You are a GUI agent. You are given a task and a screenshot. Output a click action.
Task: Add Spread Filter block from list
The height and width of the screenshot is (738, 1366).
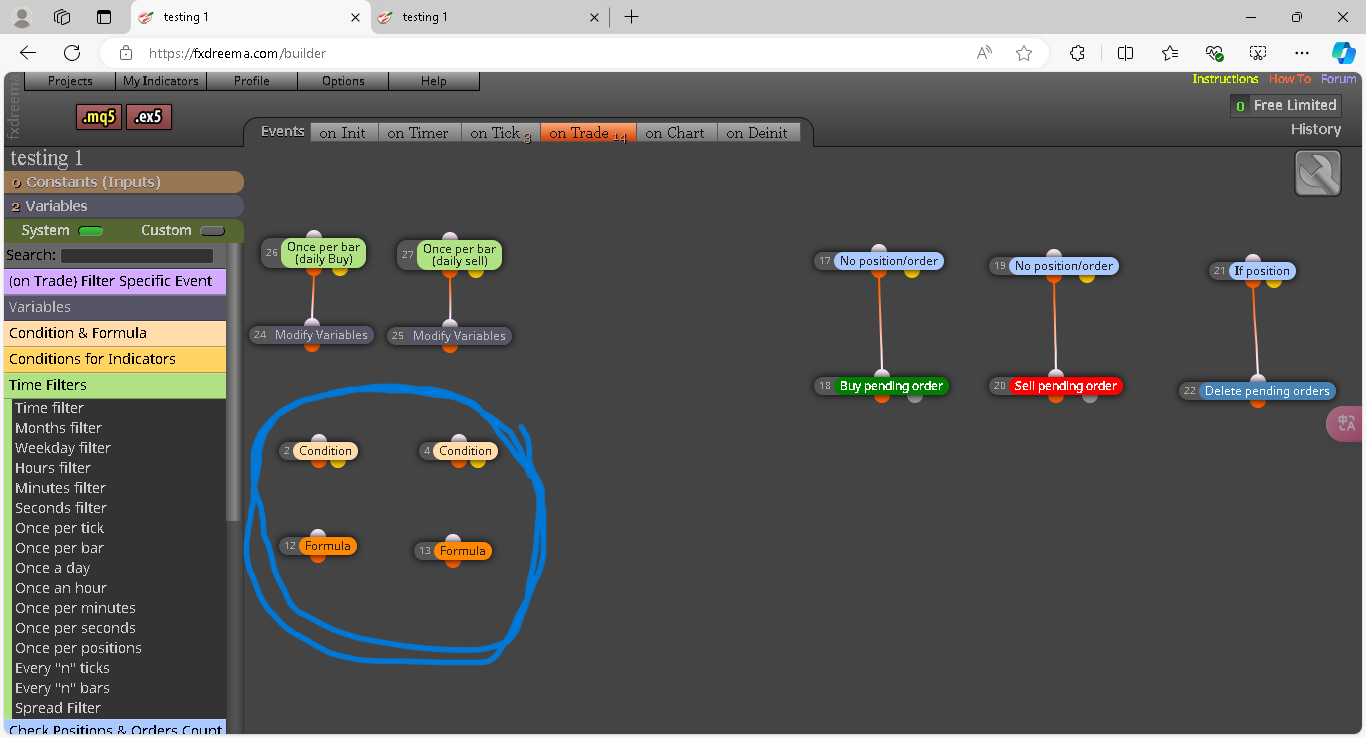58,708
